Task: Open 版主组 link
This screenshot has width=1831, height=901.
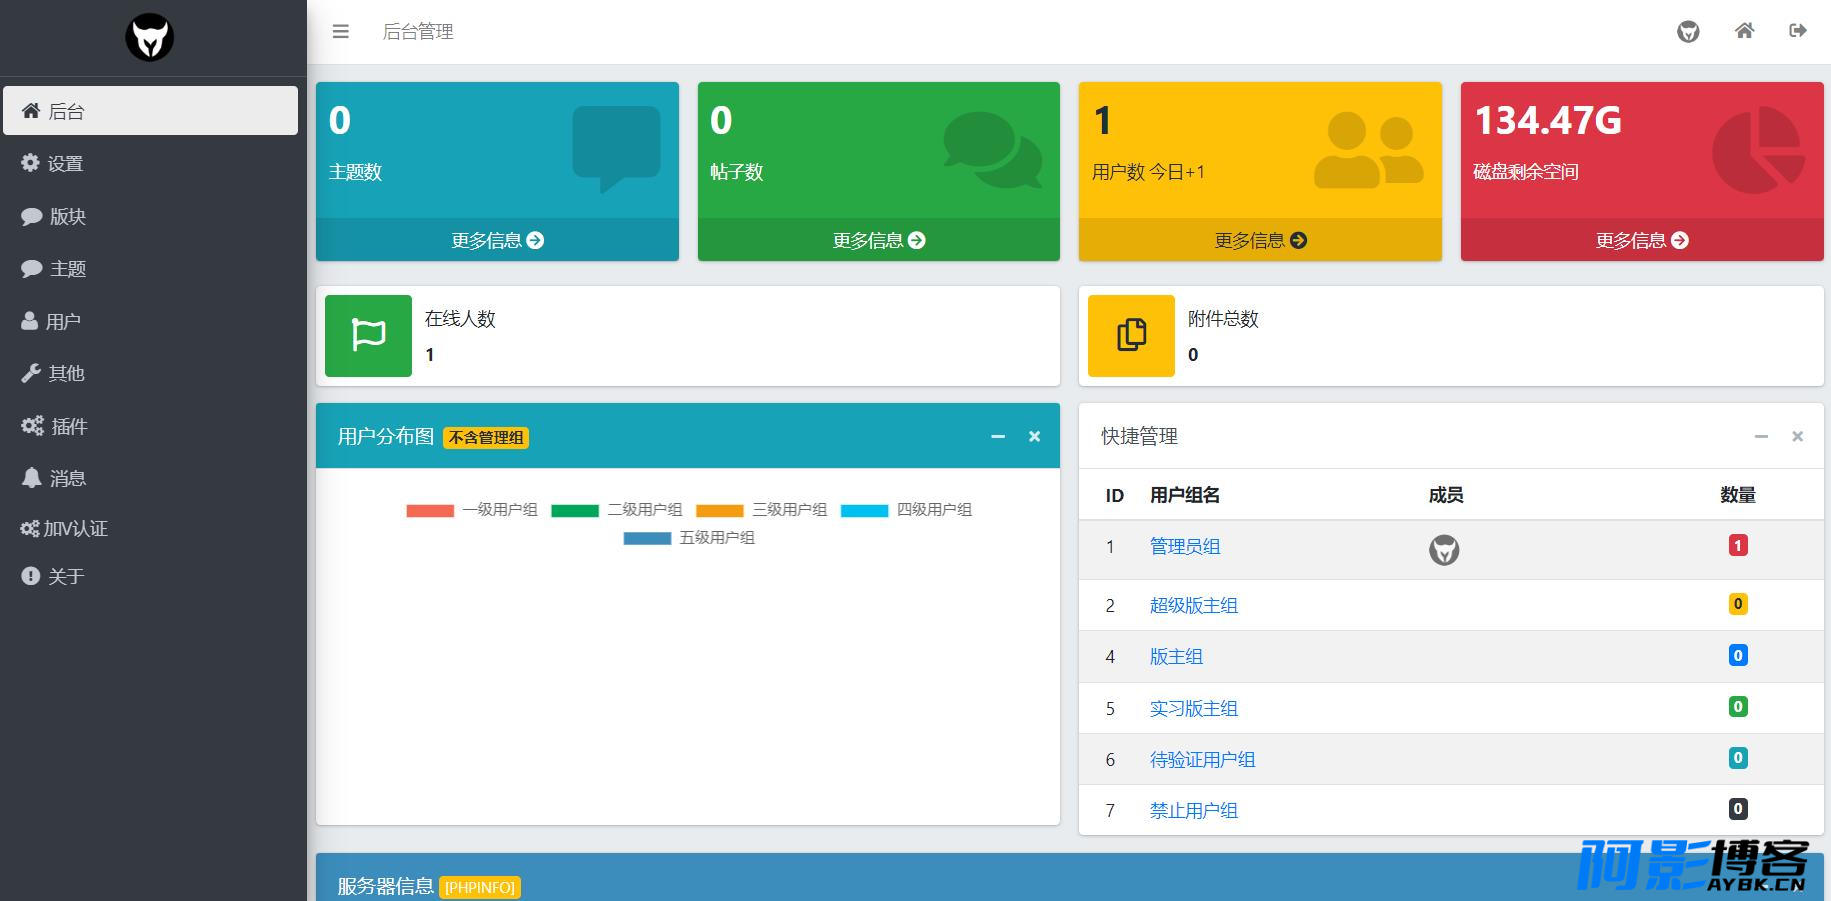Action: pos(1176,657)
